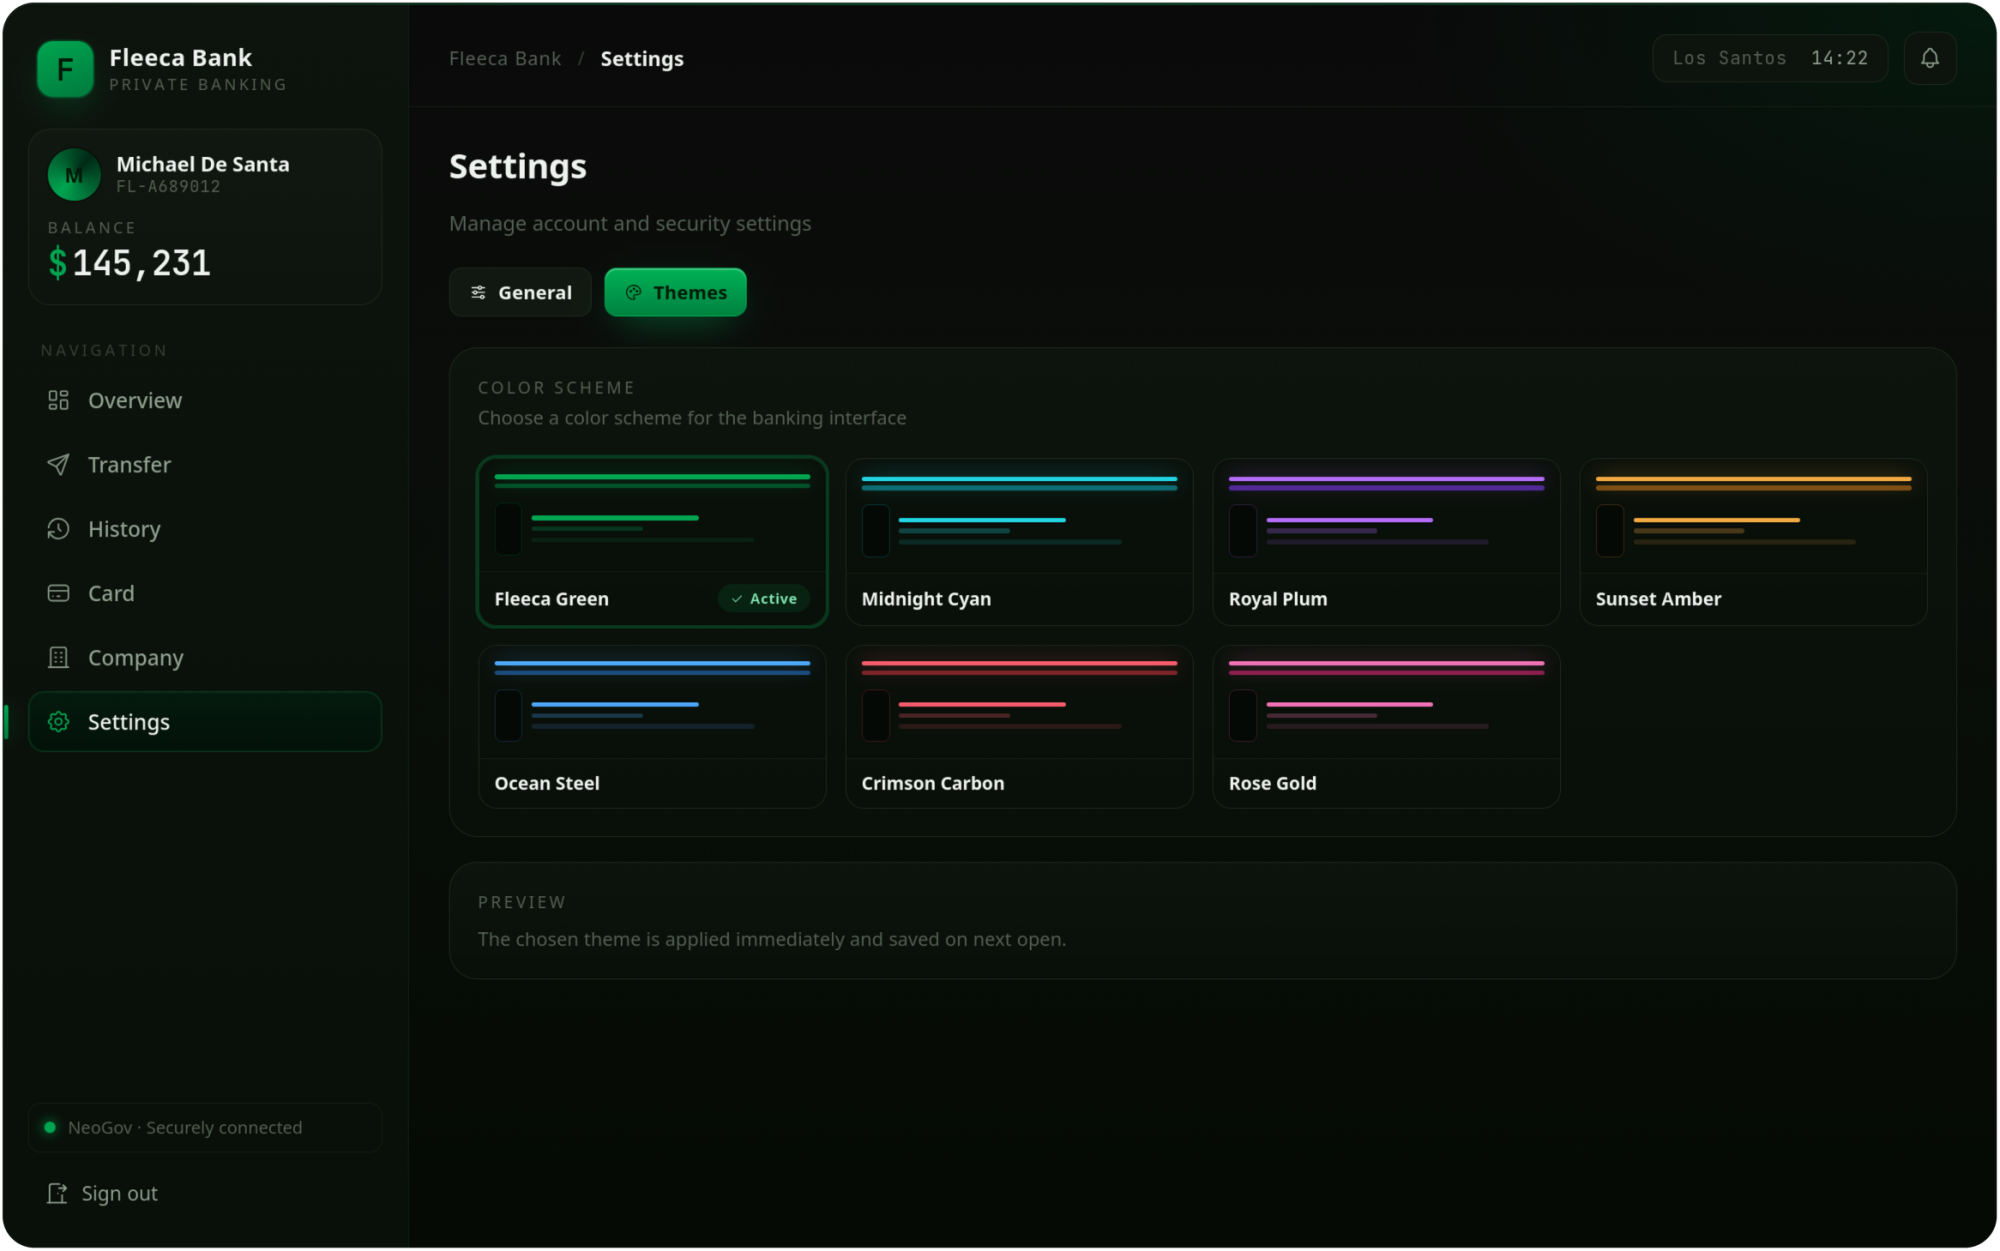Open the History navigation item
The height and width of the screenshot is (1251, 2000).
(x=205, y=529)
